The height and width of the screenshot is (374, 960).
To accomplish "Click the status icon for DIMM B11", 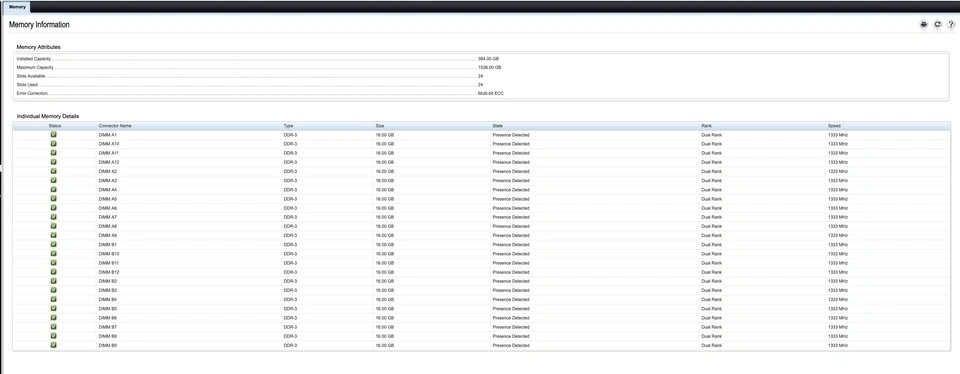I will tap(54, 263).
